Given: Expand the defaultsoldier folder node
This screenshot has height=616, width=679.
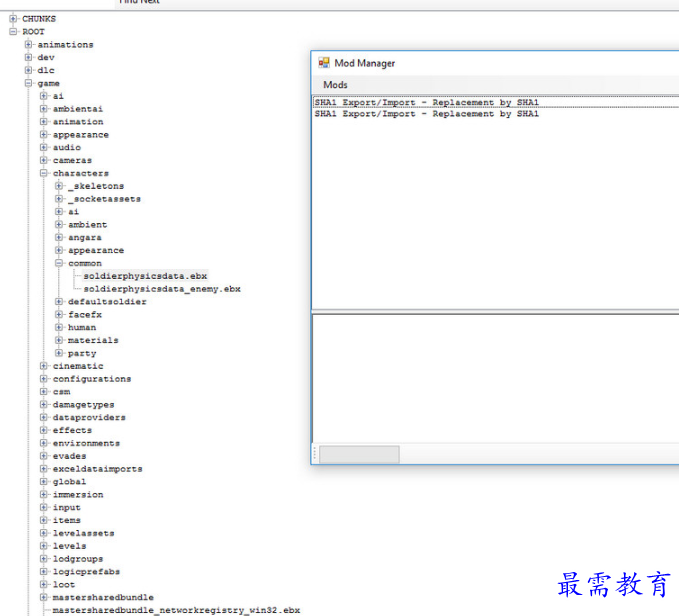Looking at the screenshot, I should [x=59, y=301].
